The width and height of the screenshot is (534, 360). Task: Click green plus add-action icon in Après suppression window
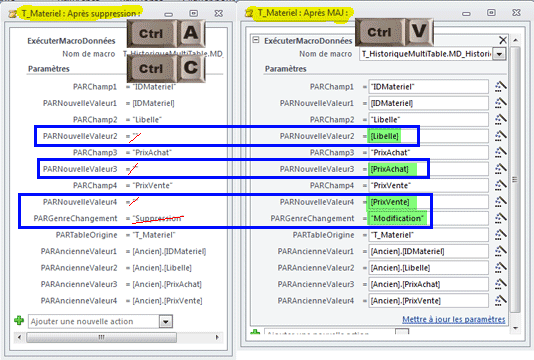coord(19,320)
